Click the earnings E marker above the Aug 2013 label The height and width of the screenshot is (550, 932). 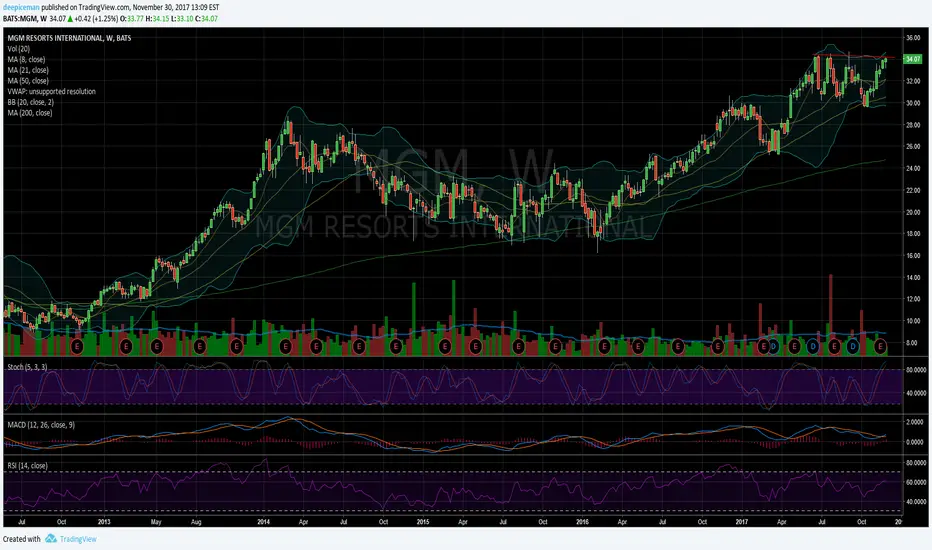click(x=199, y=346)
